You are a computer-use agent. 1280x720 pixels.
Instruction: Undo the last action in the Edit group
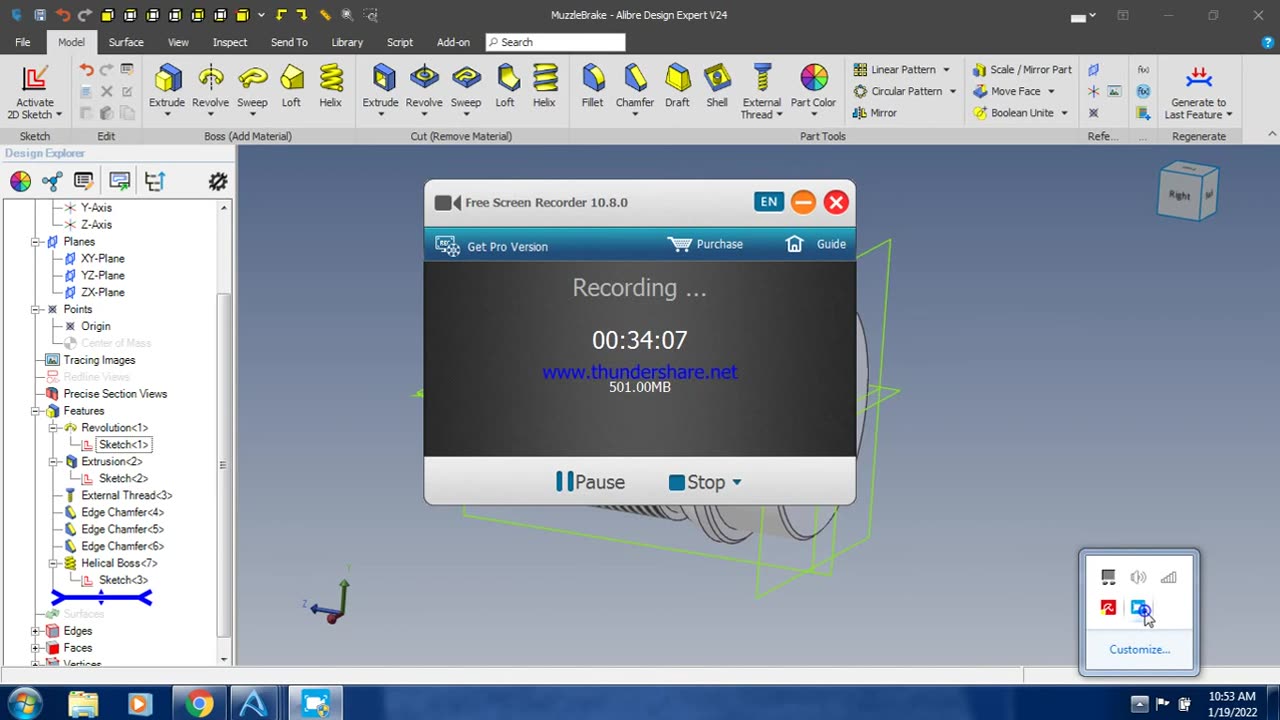(x=86, y=70)
